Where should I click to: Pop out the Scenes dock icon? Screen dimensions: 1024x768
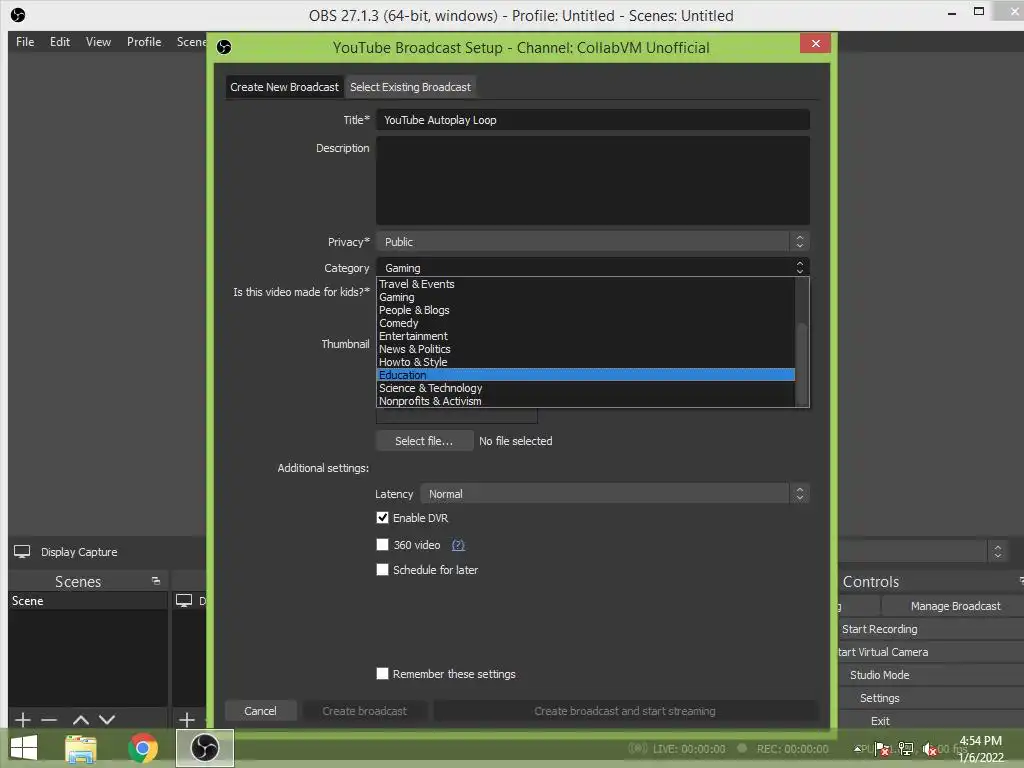pos(155,581)
